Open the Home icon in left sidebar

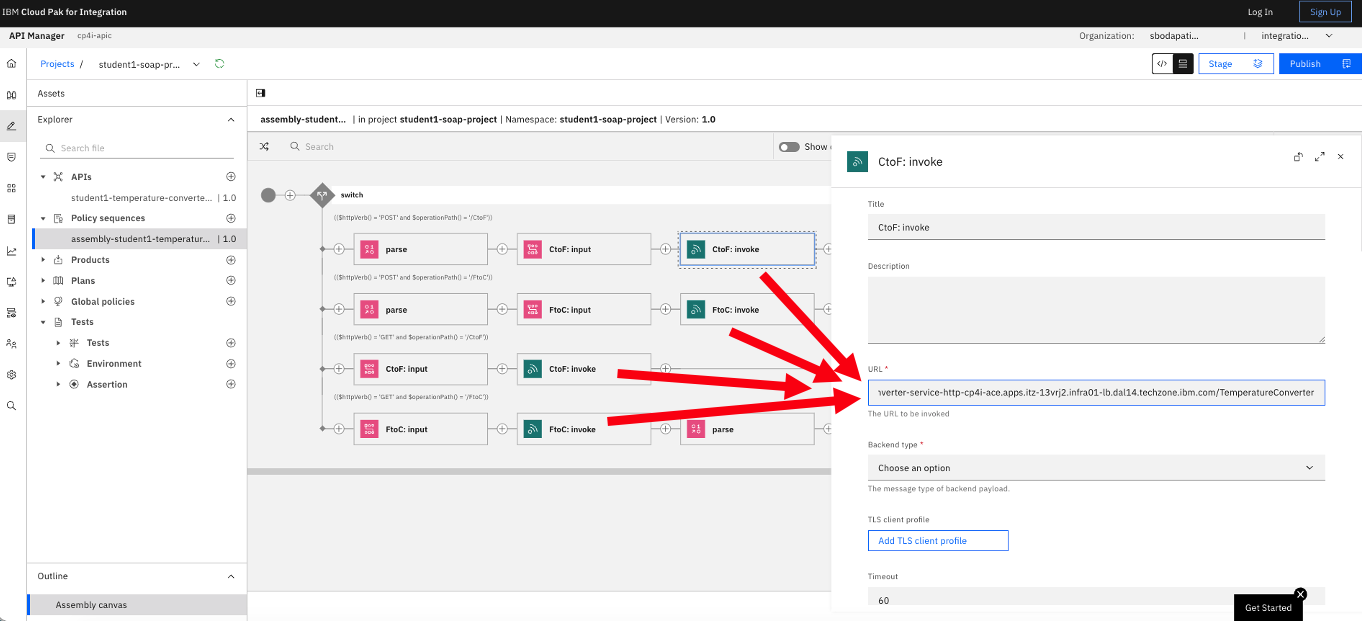pyautogui.click(x=12, y=63)
